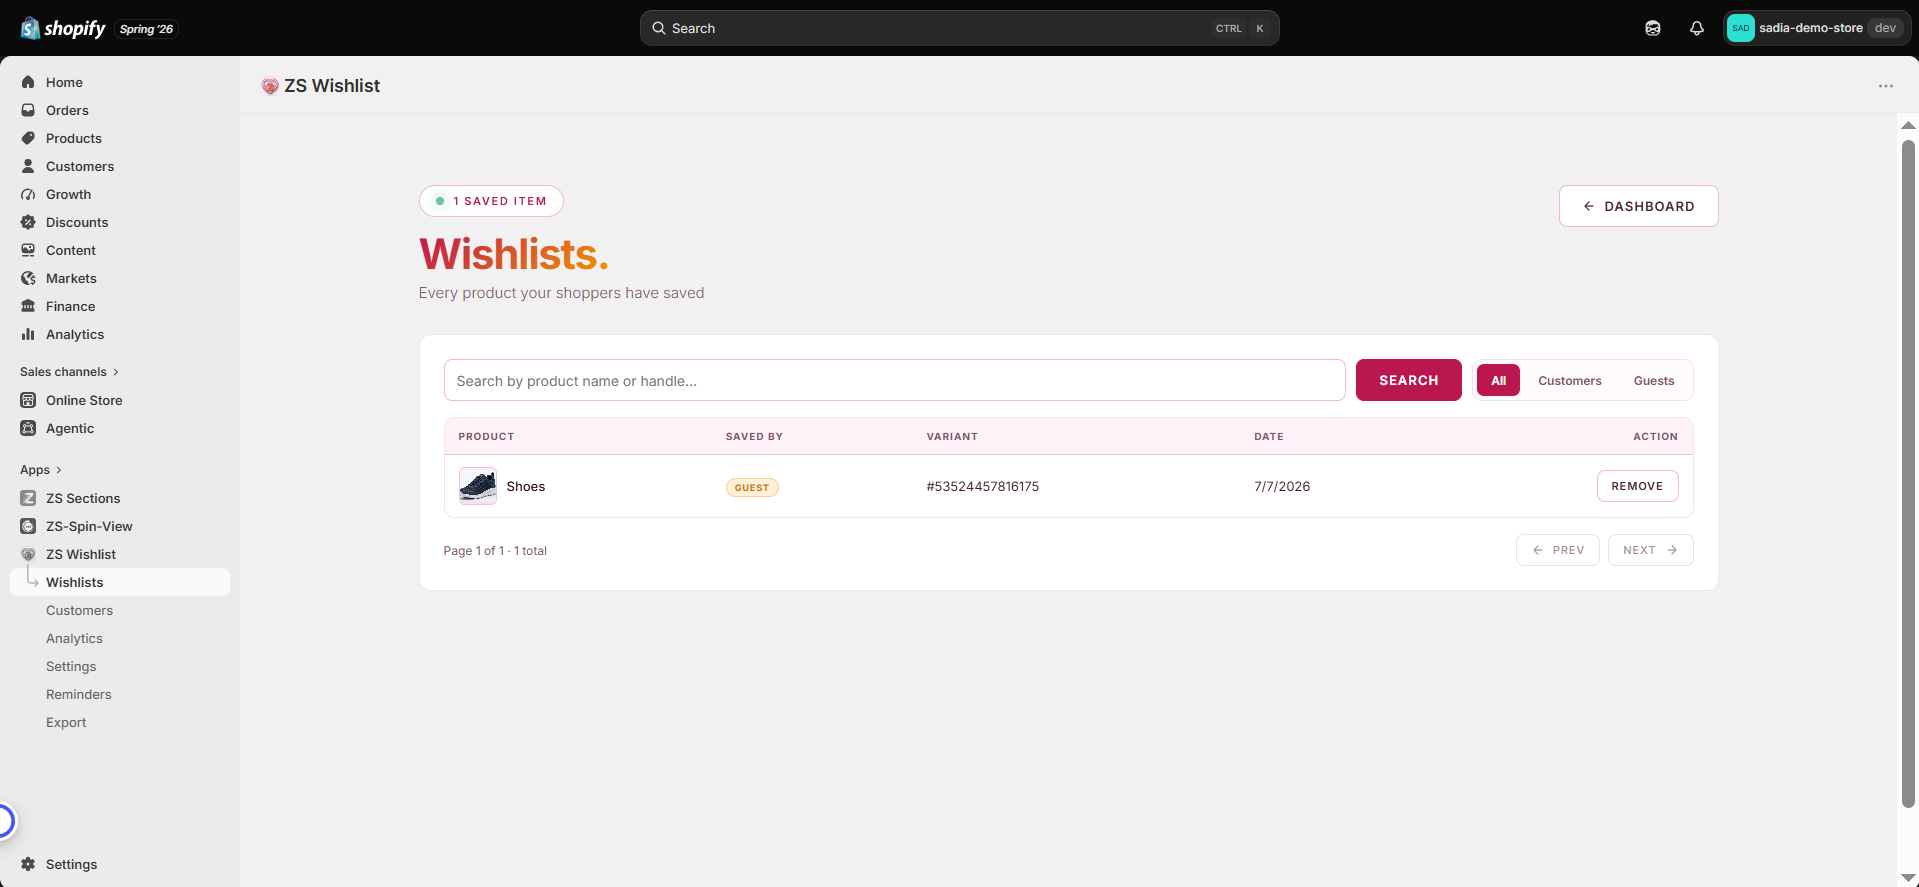Click the Shopify logo
The width and height of the screenshot is (1919, 887).
63,28
